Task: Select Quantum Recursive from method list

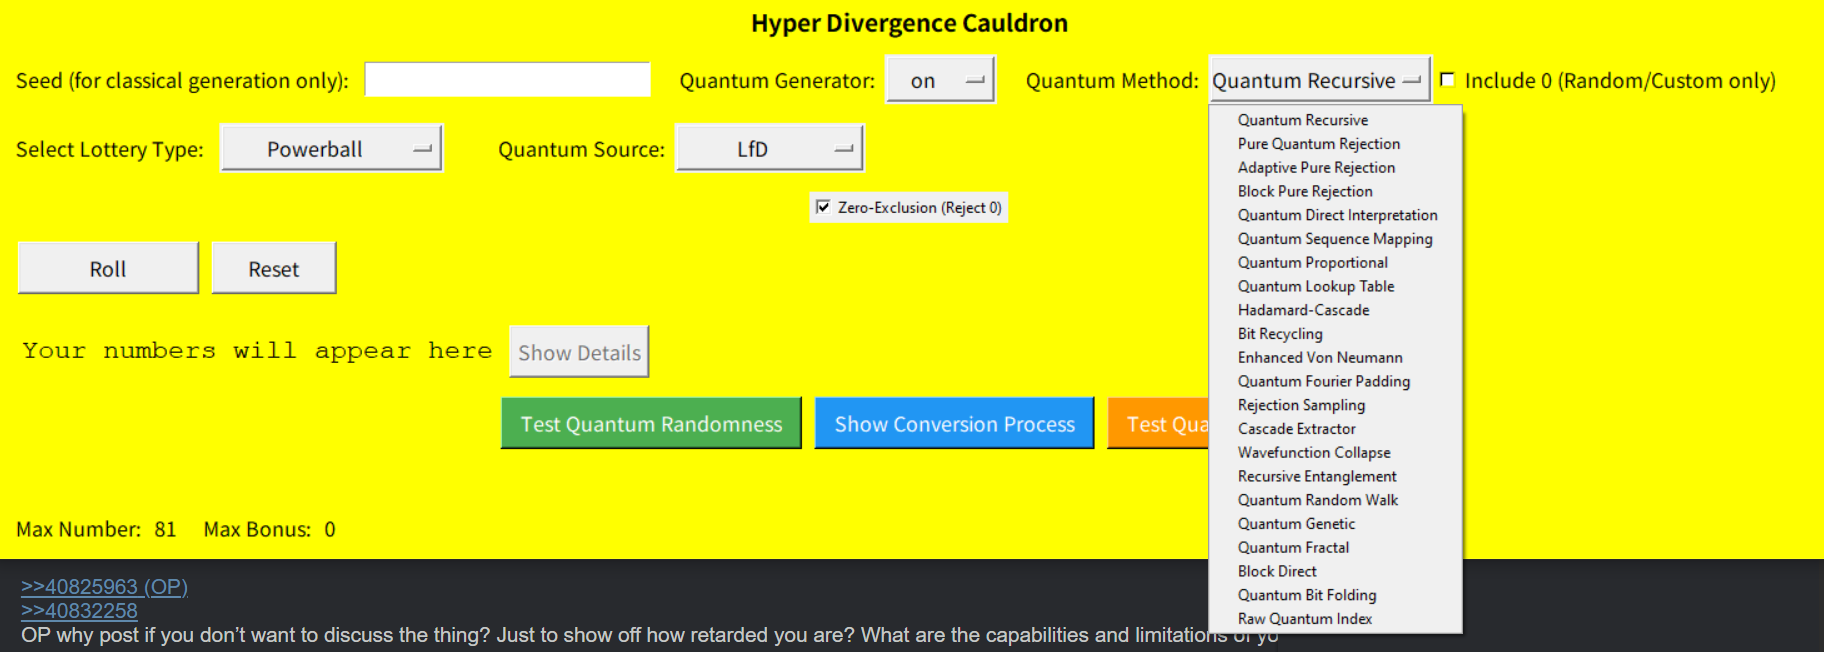Action: coord(1335,120)
